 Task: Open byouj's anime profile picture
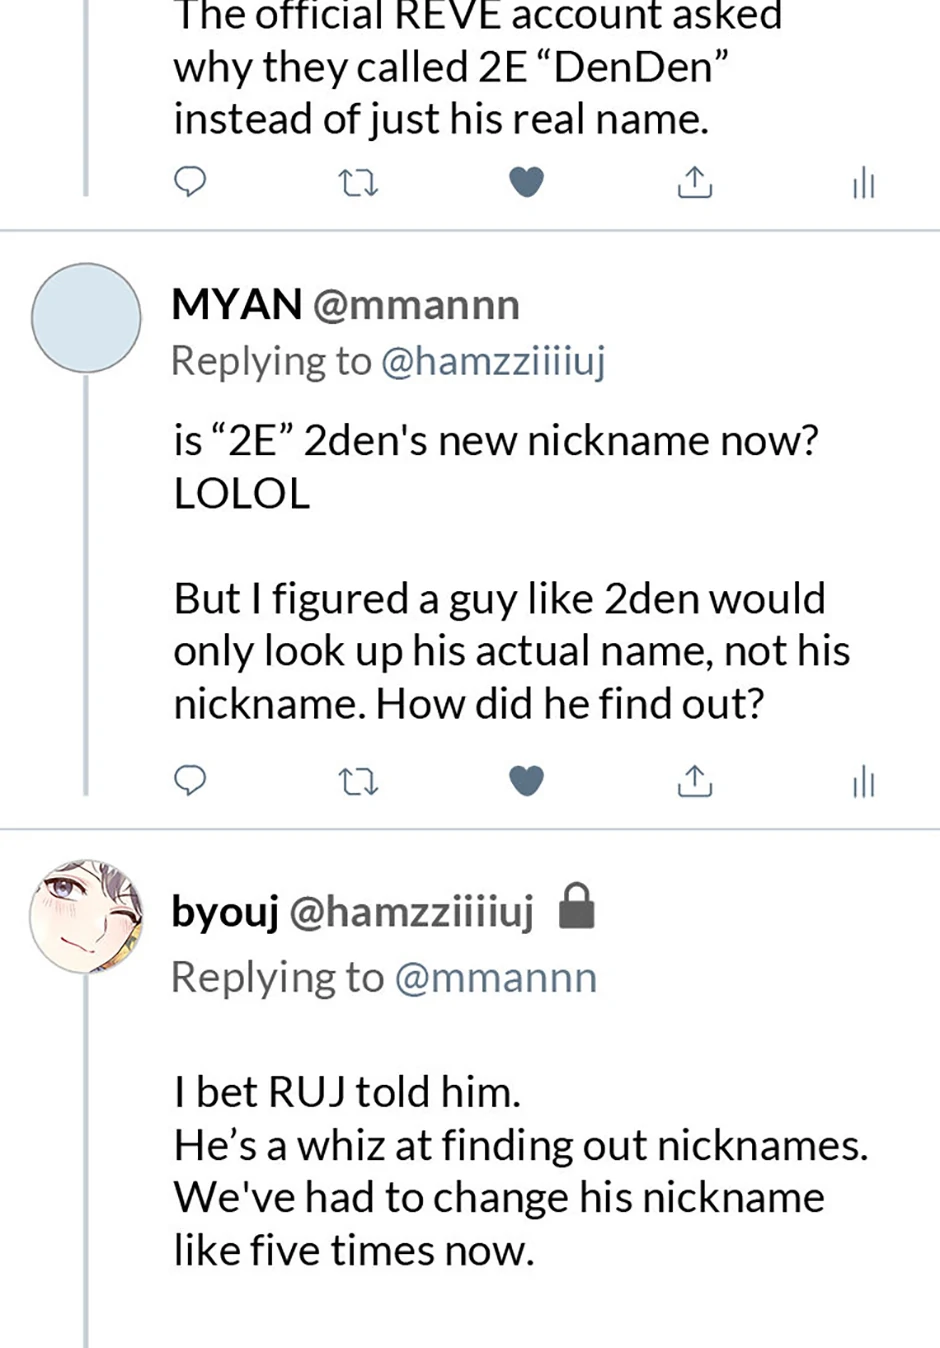click(86, 916)
